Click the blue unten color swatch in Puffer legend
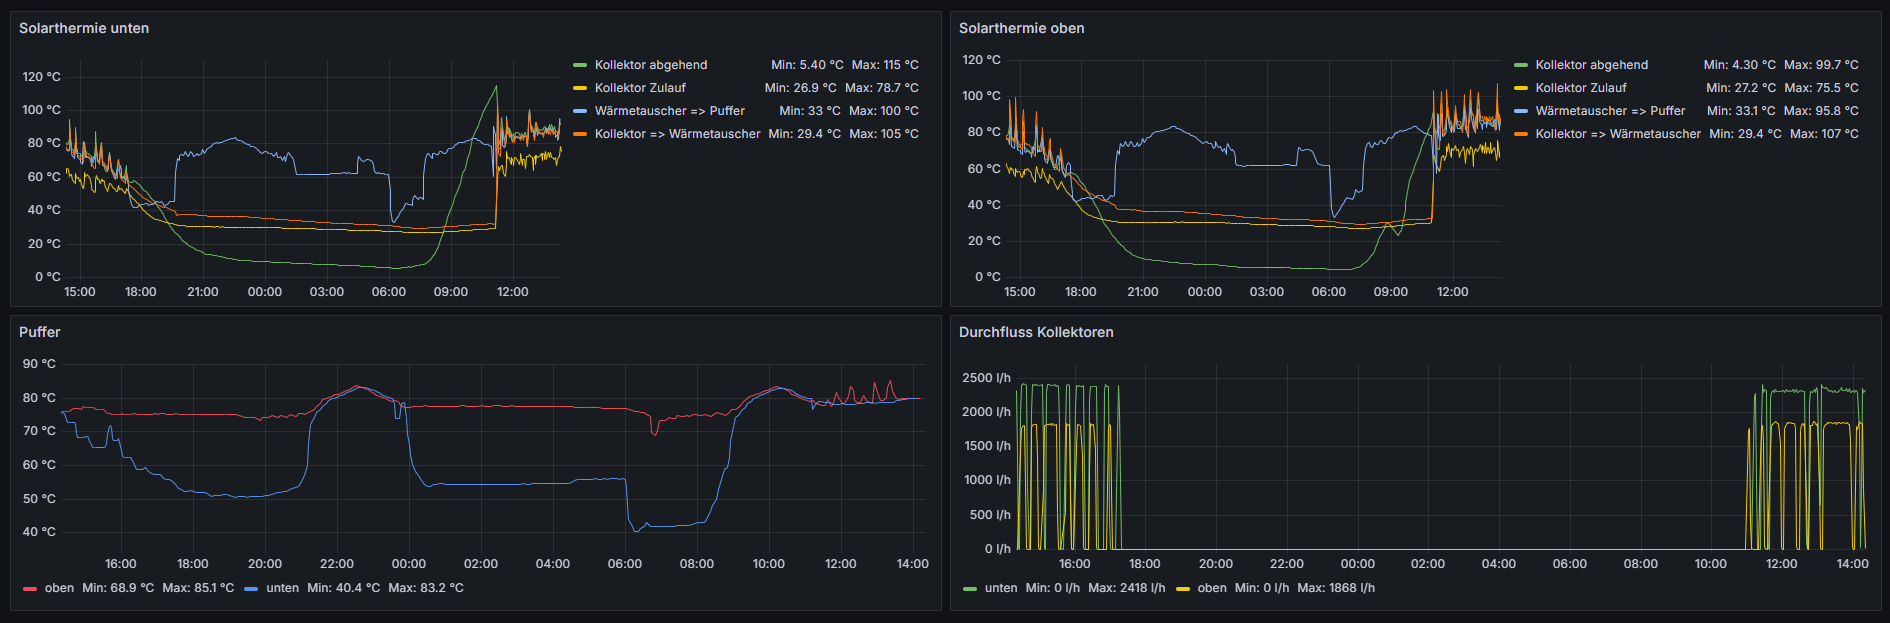The image size is (1890, 623). pos(251,589)
